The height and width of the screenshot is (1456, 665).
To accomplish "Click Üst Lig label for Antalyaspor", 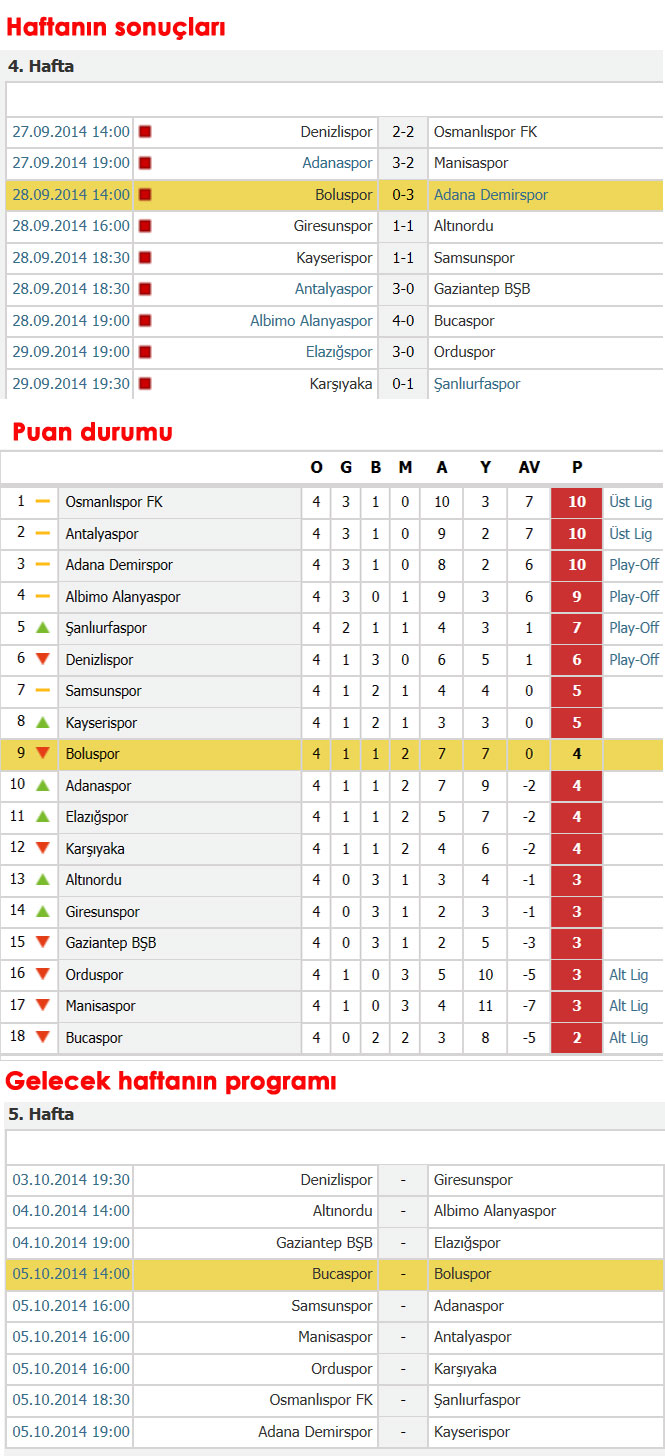I will (x=631, y=534).
